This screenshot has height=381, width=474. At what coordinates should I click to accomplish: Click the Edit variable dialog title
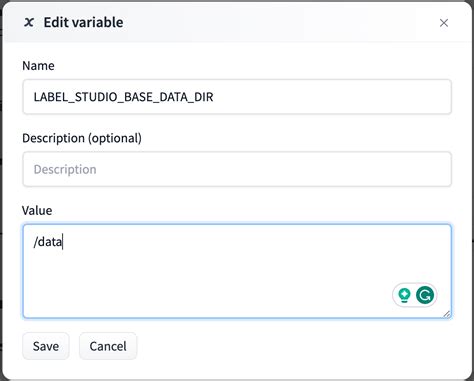pos(83,23)
